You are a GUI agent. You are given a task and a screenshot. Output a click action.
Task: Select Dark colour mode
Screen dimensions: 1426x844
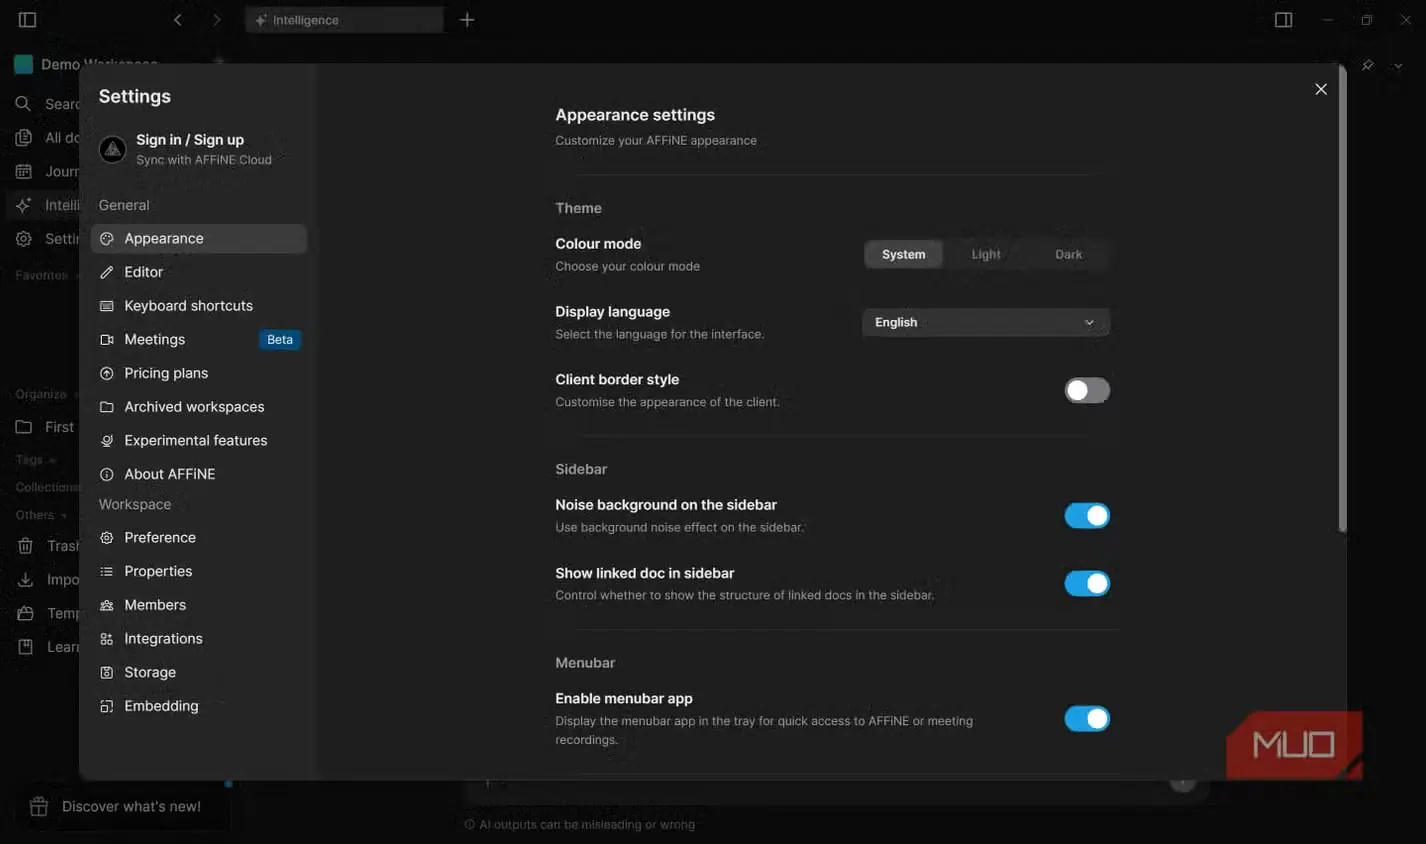point(1068,255)
